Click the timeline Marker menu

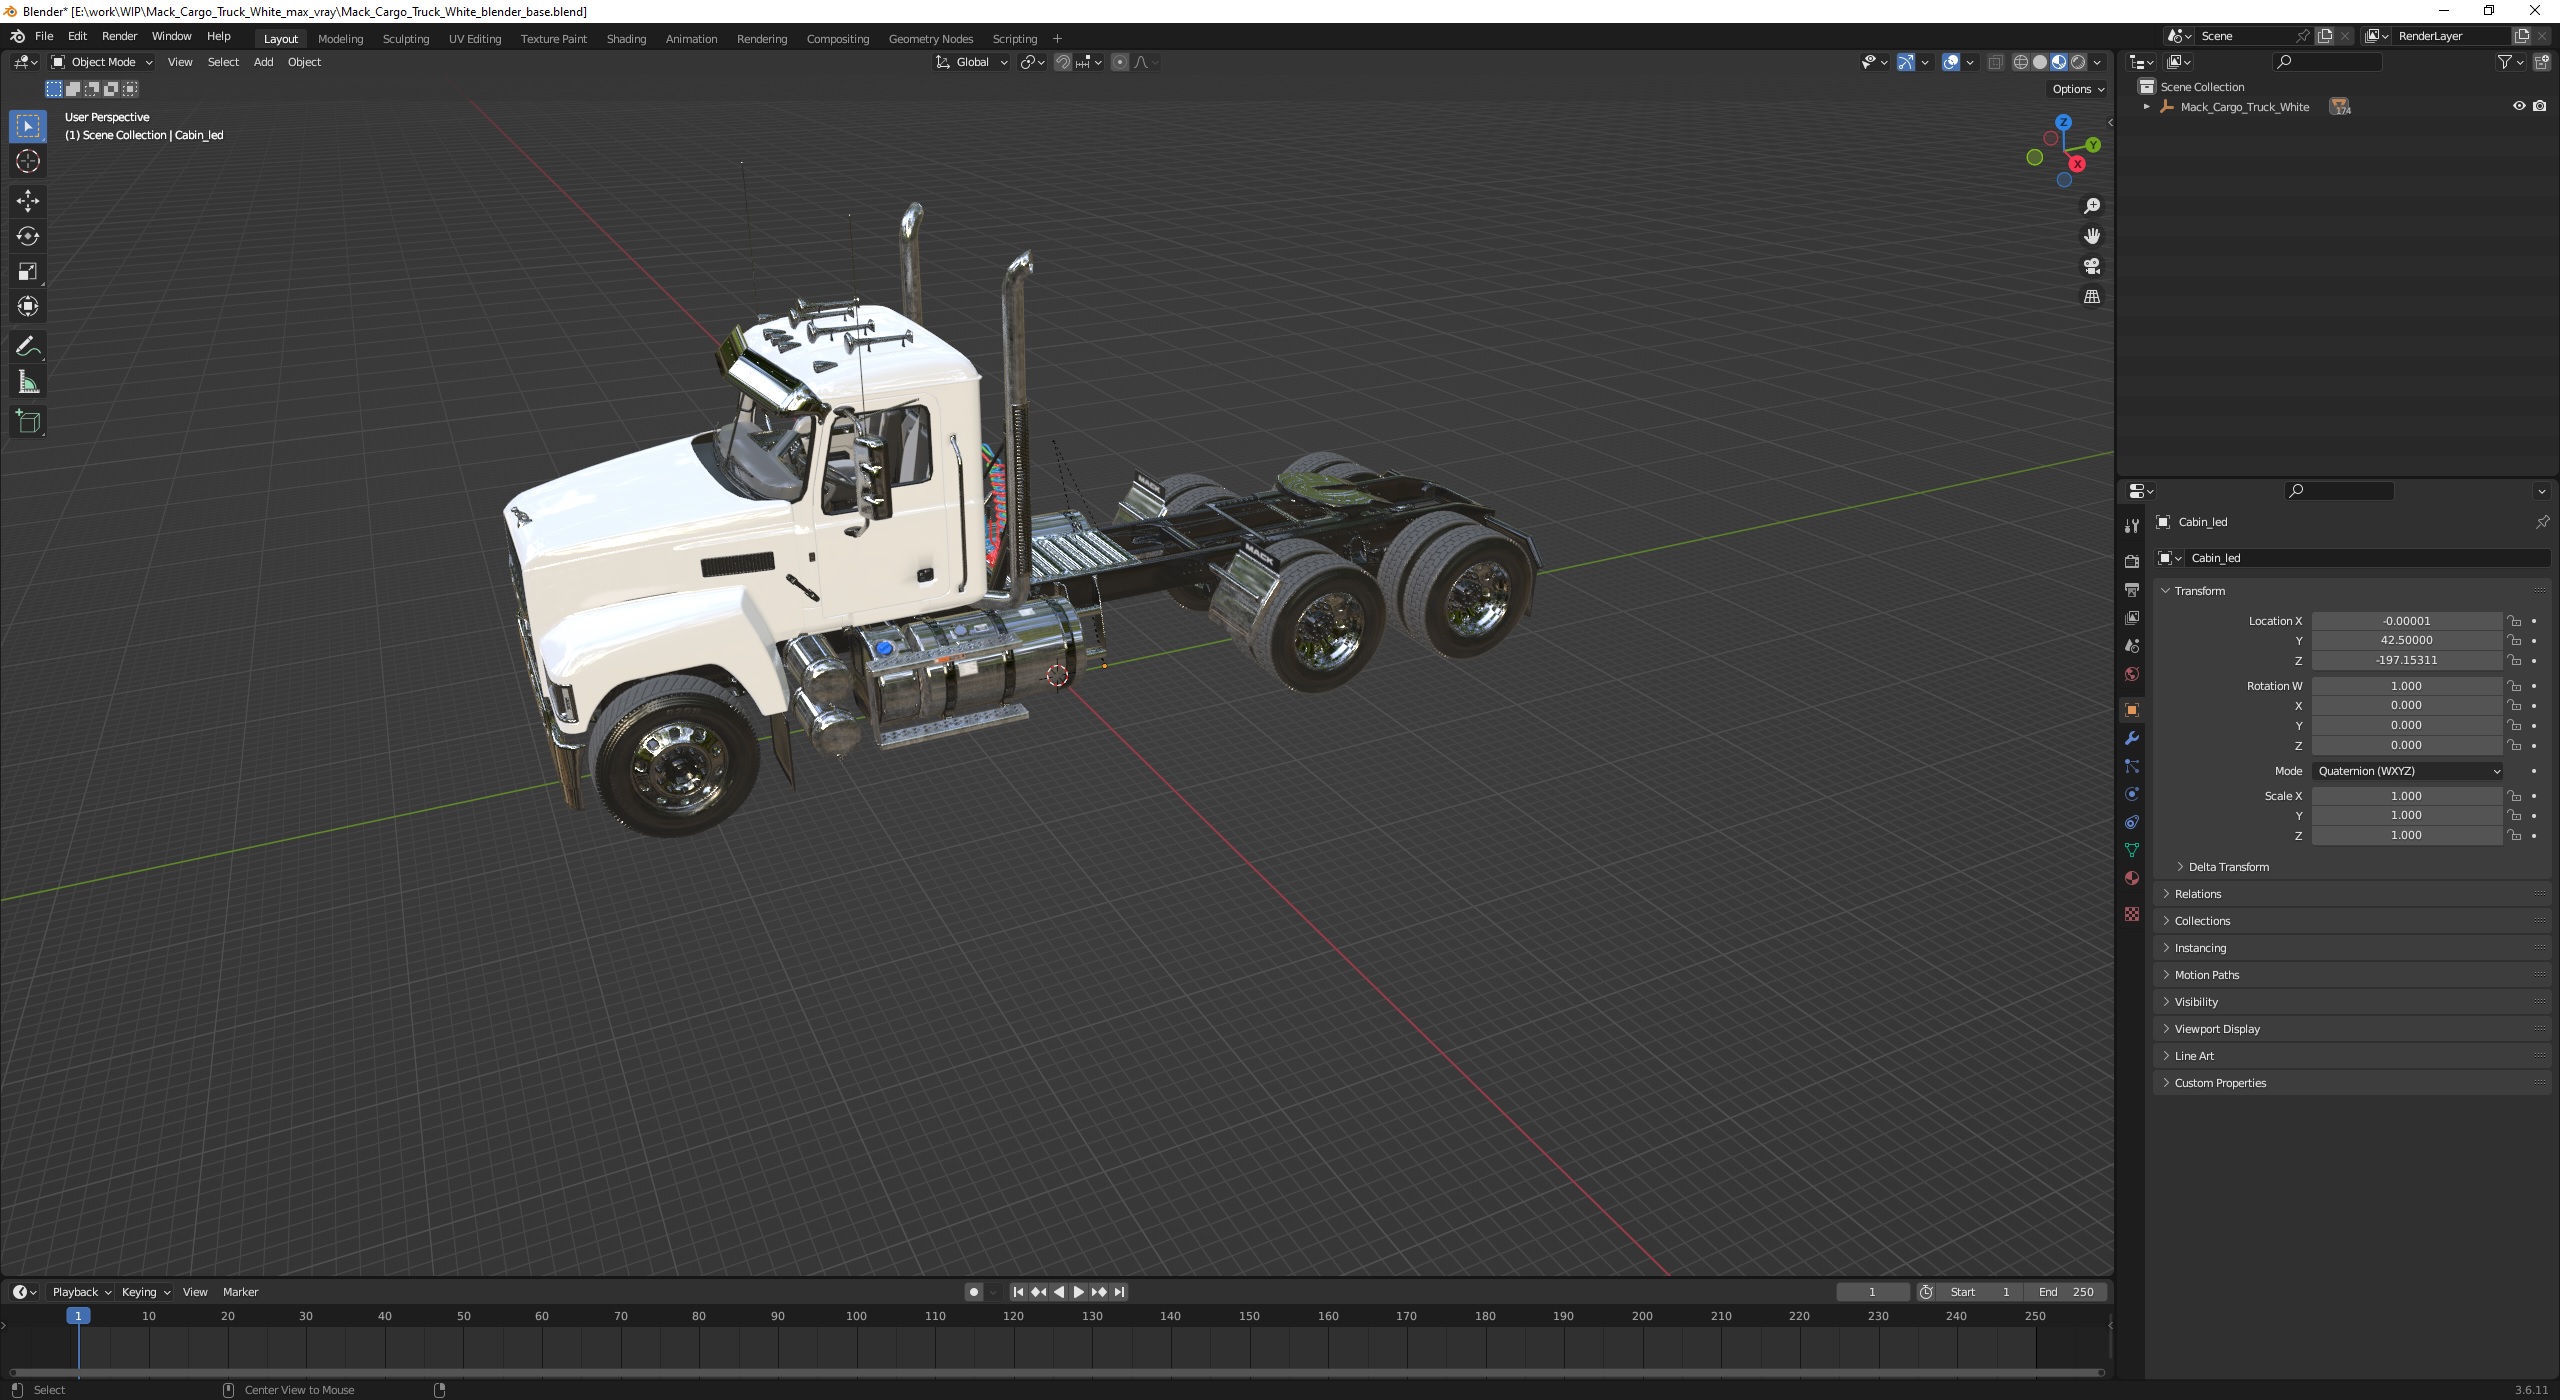[x=240, y=1292]
